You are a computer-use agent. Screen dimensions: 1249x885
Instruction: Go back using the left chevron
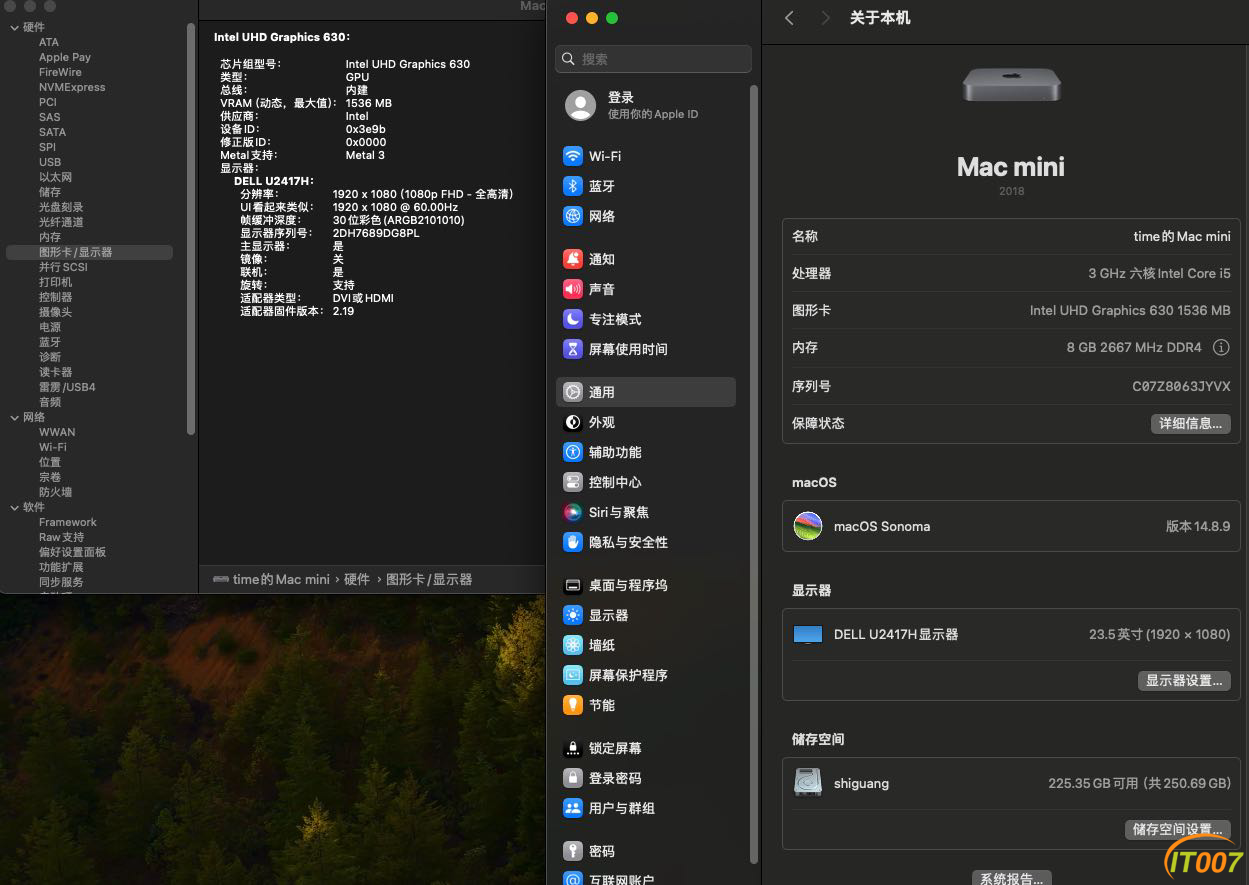pos(790,18)
